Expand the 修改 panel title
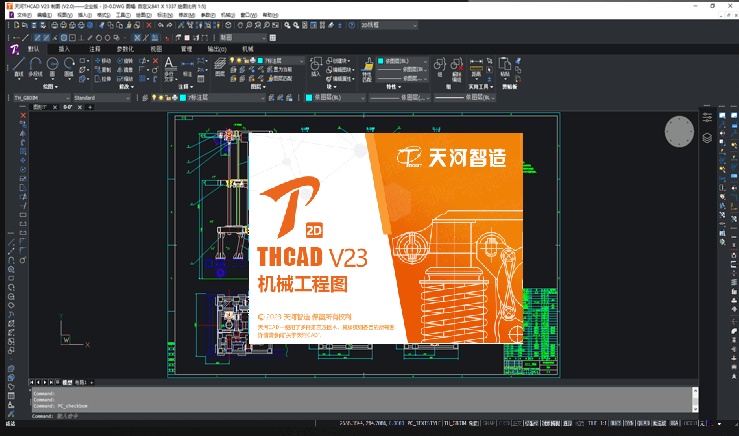The width and height of the screenshot is (739, 436). (x=125, y=87)
